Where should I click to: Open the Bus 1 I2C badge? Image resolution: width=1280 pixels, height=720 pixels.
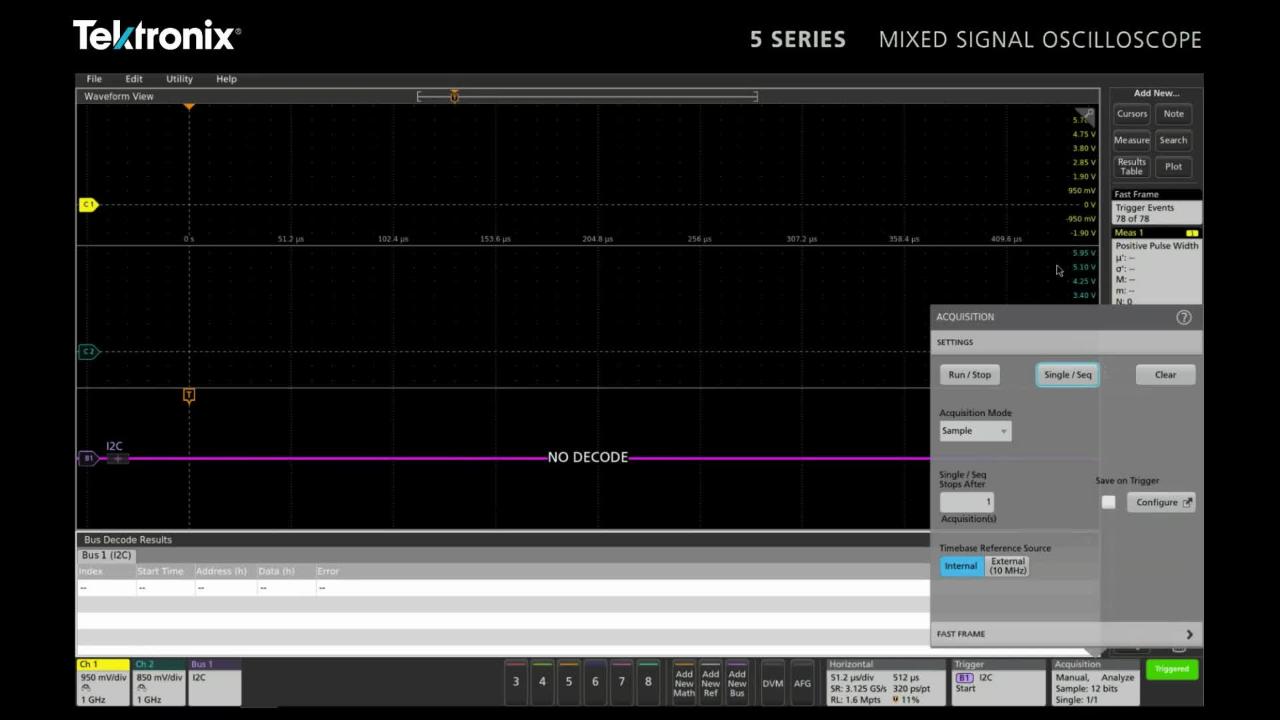click(x=213, y=681)
